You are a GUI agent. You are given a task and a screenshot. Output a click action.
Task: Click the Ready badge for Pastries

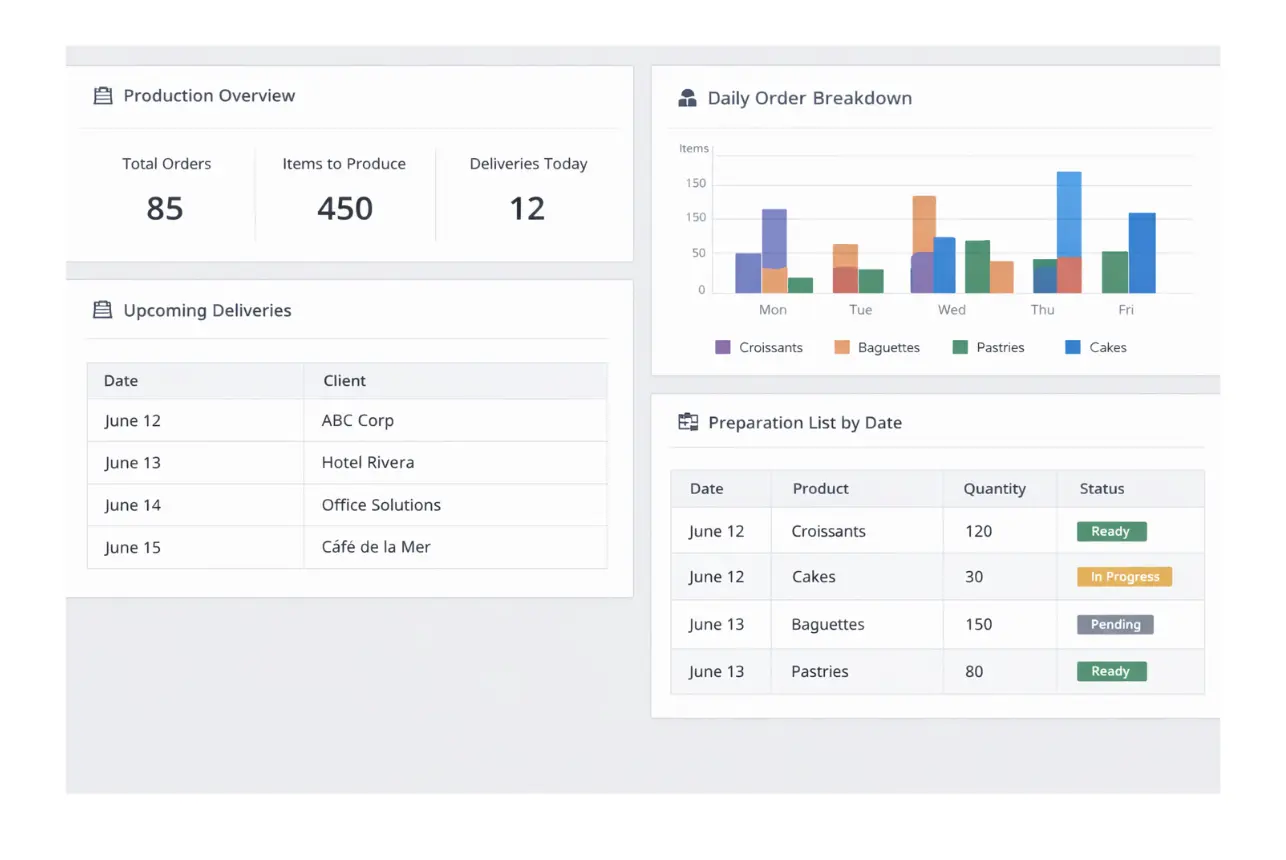point(1111,672)
